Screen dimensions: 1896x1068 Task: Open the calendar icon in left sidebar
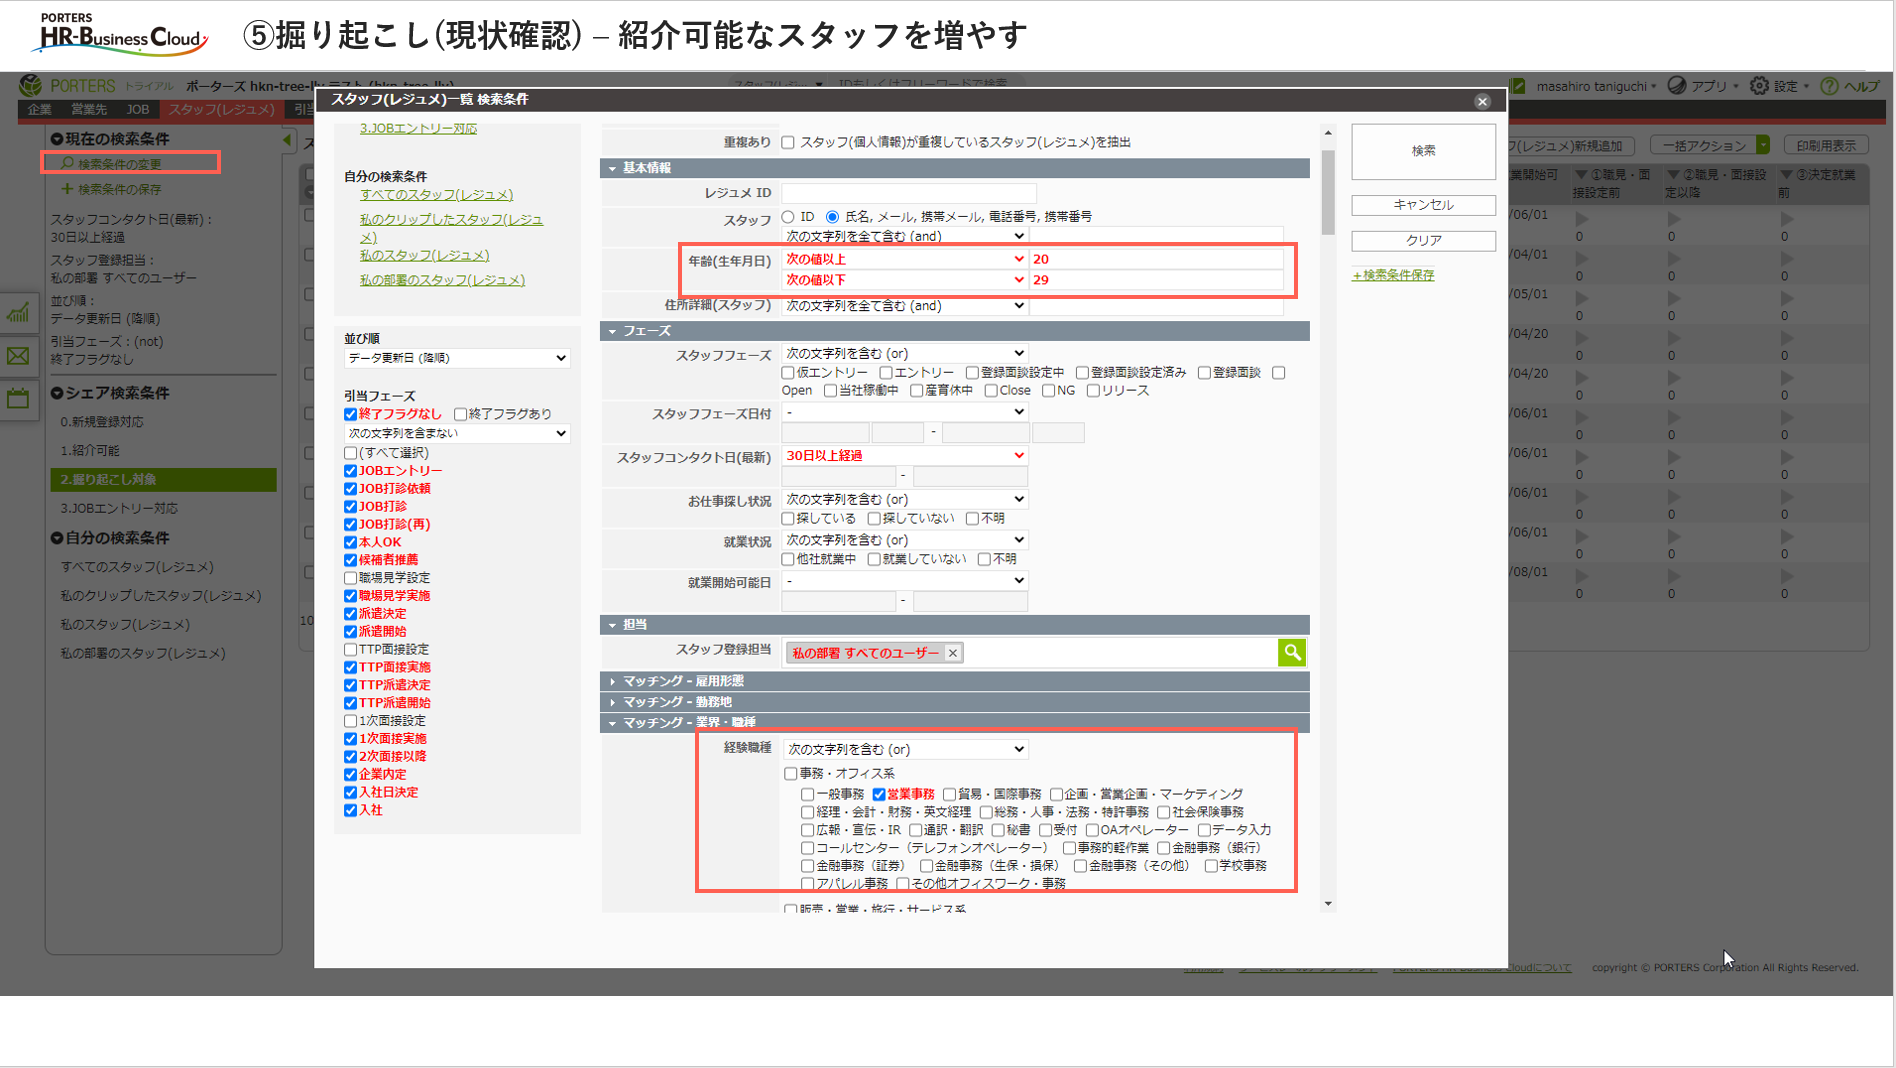(18, 399)
